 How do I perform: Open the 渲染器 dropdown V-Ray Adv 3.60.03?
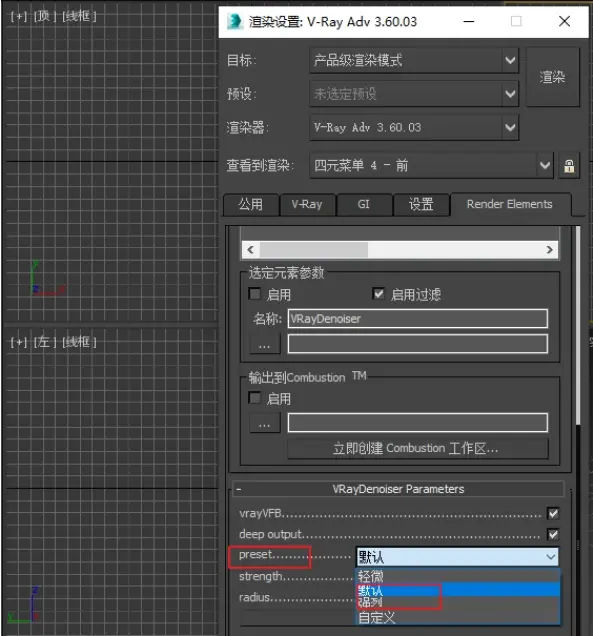click(x=414, y=127)
